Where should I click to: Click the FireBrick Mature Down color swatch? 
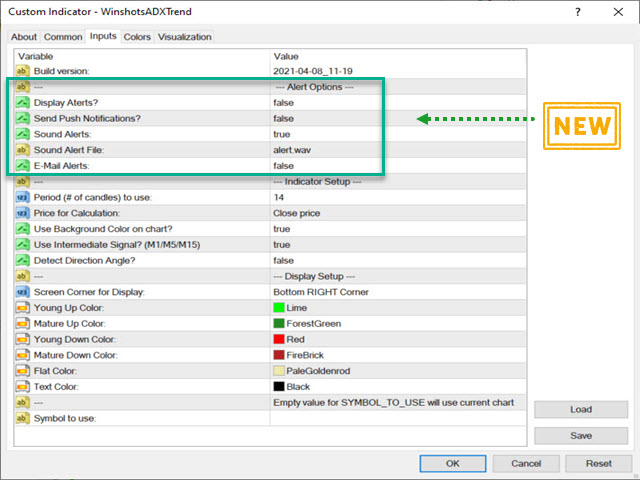(x=279, y=355)
